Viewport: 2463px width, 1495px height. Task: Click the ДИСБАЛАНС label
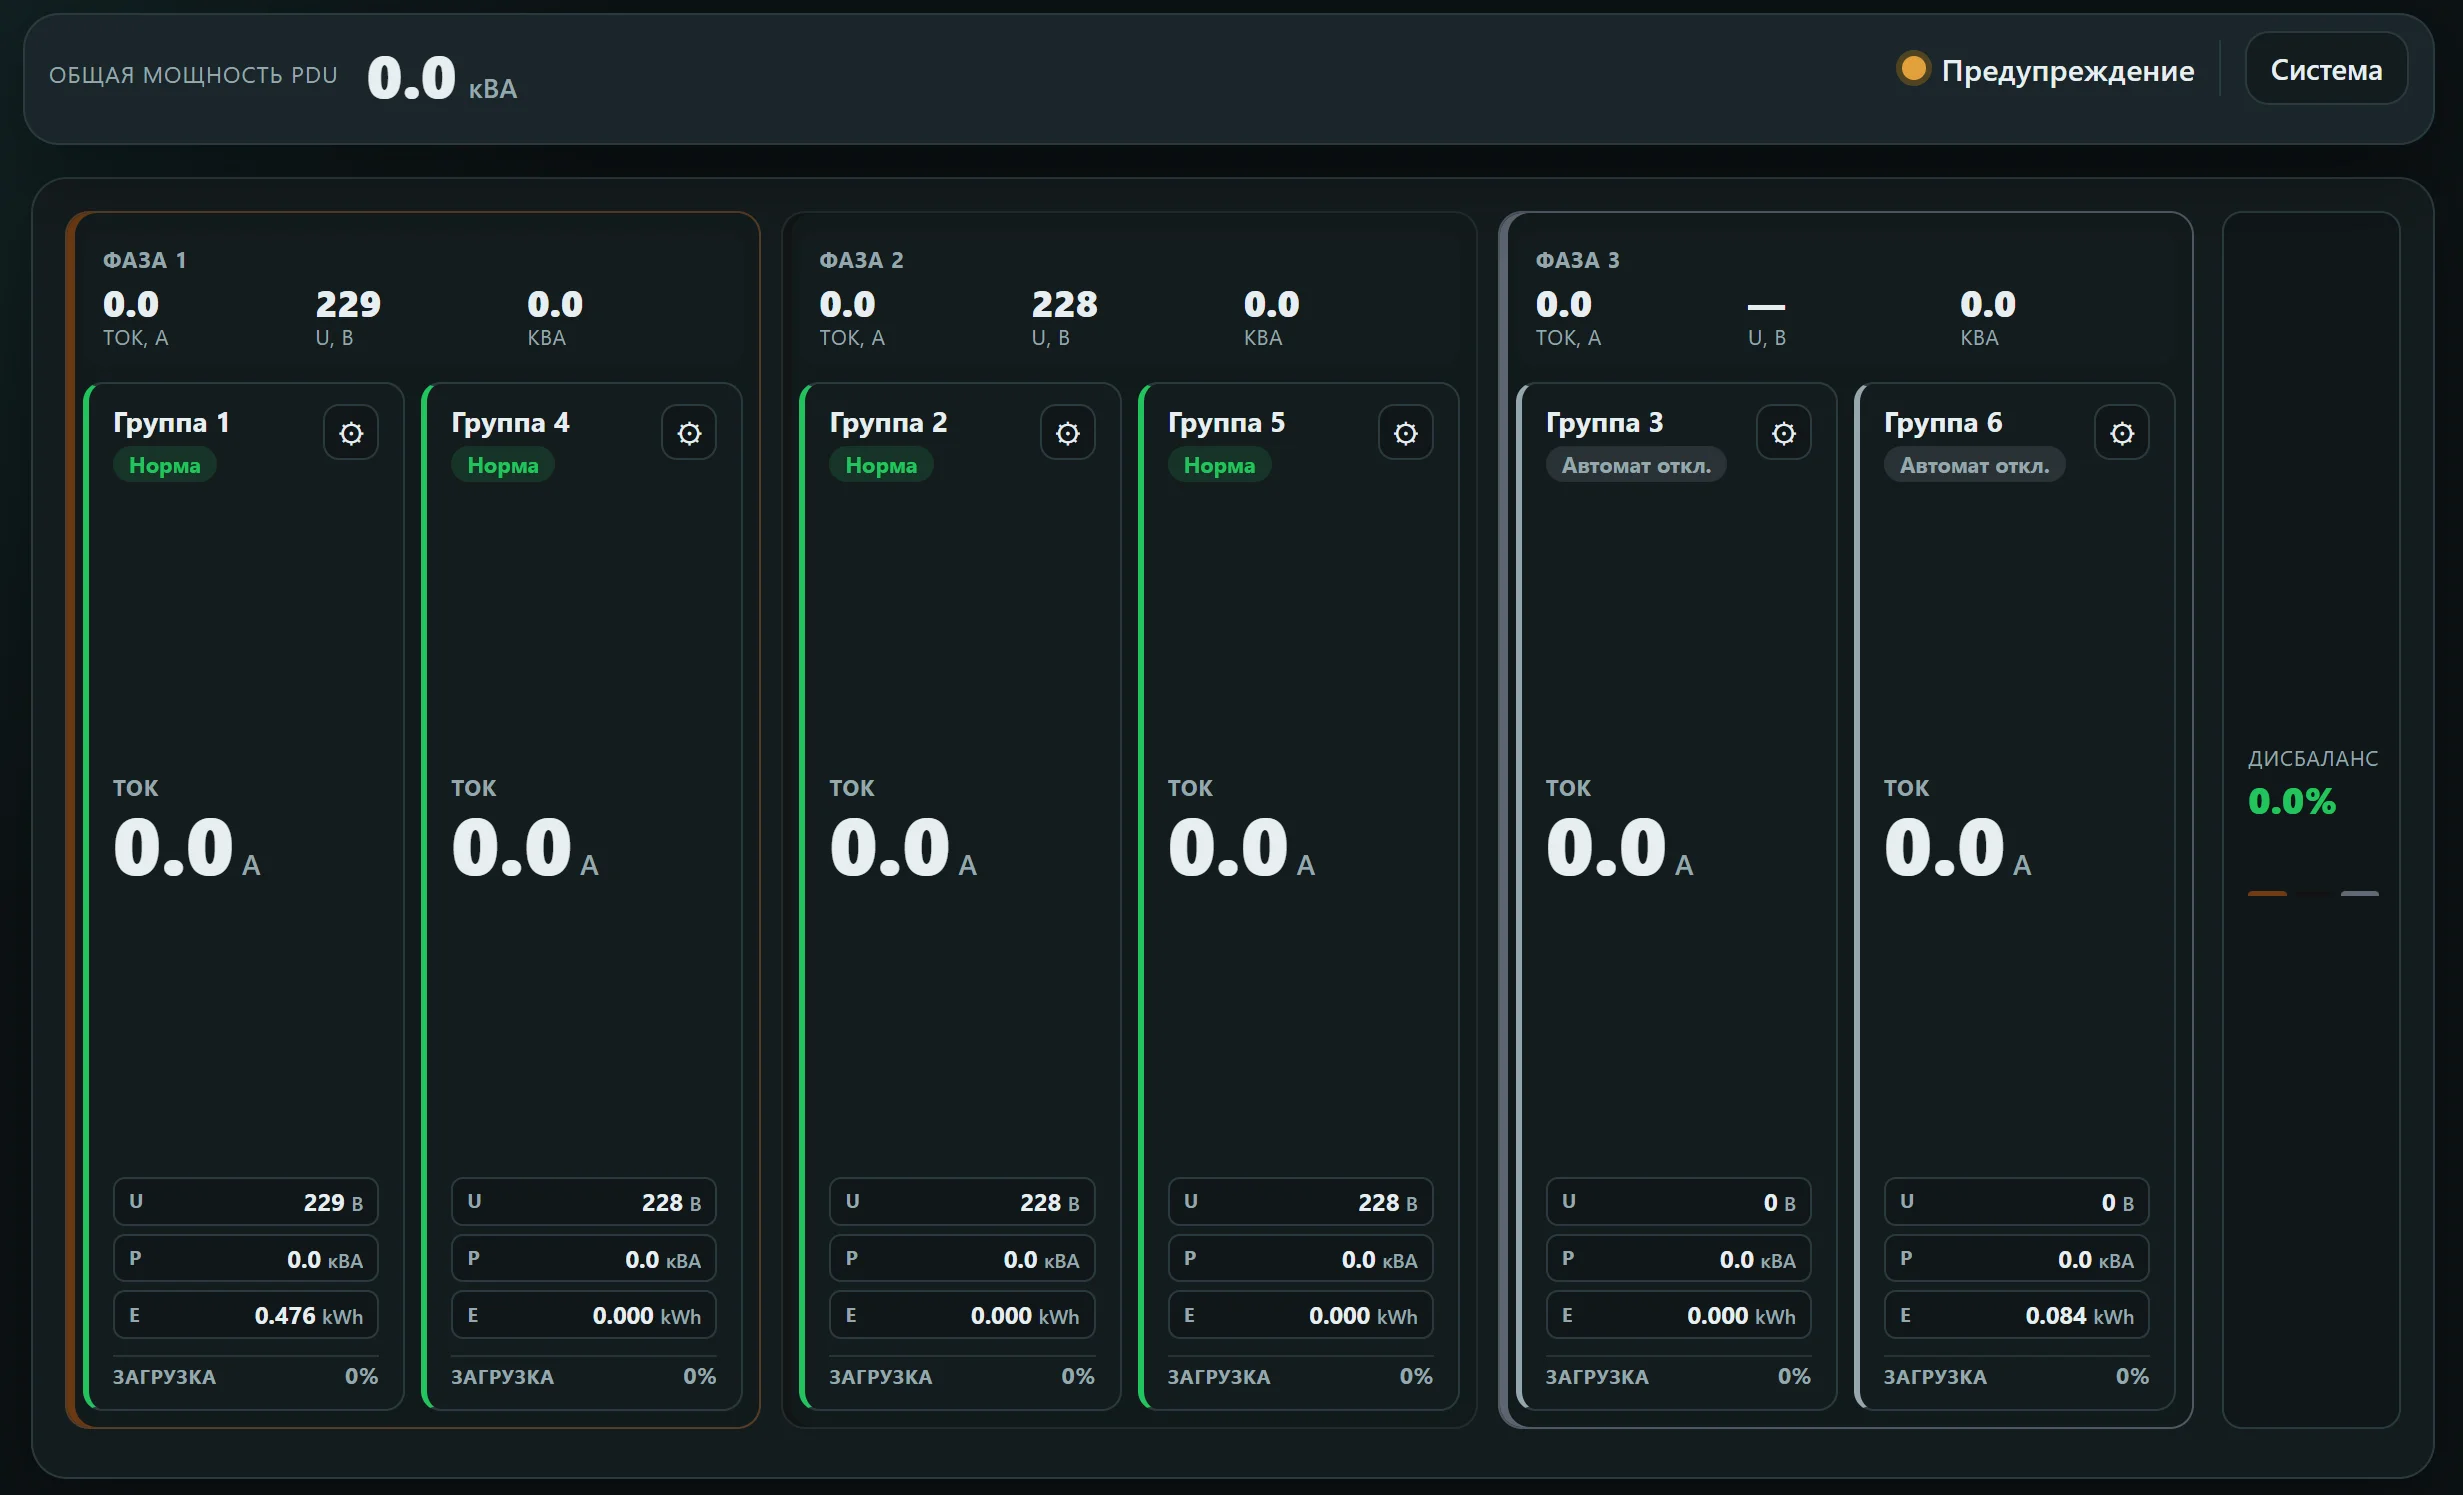pyautogui.click(x=2313, y=758)
